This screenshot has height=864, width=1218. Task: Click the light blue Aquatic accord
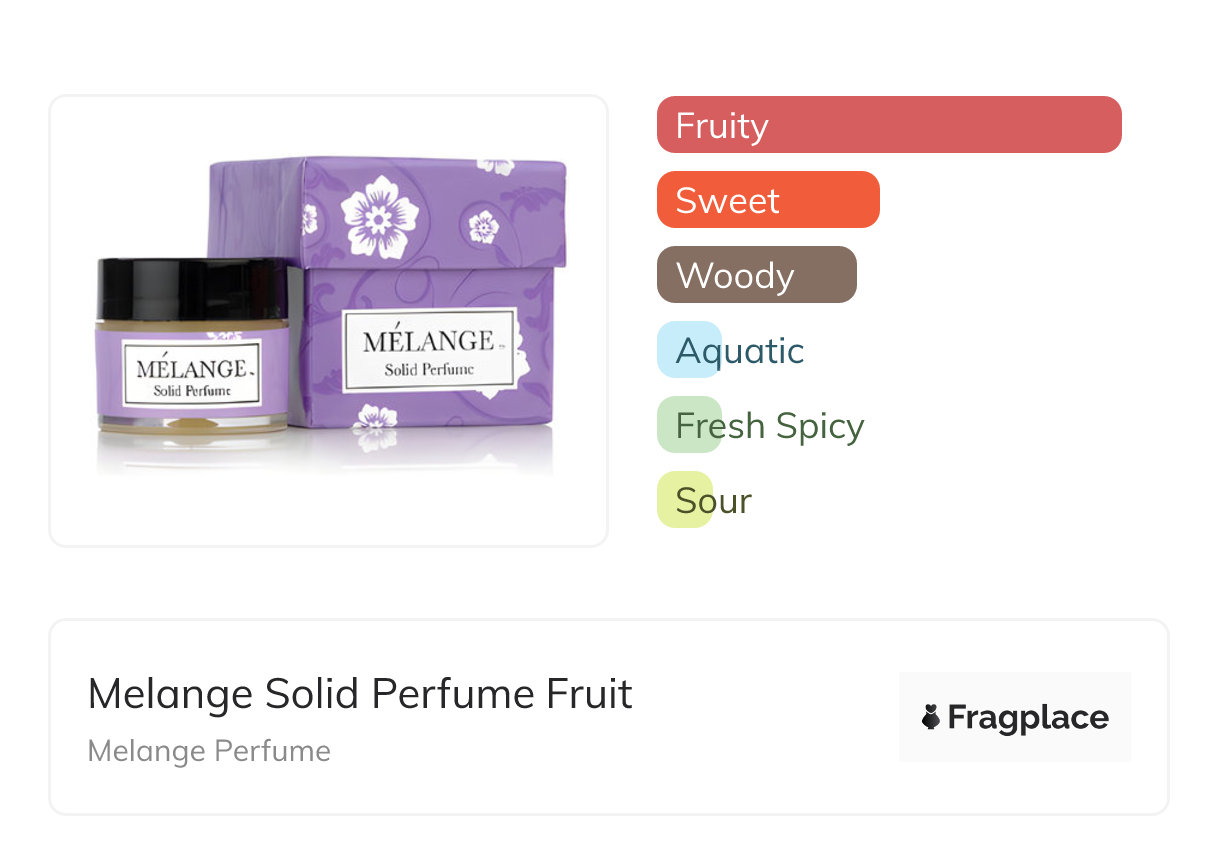pyautogui.click(x=739, y=350)
